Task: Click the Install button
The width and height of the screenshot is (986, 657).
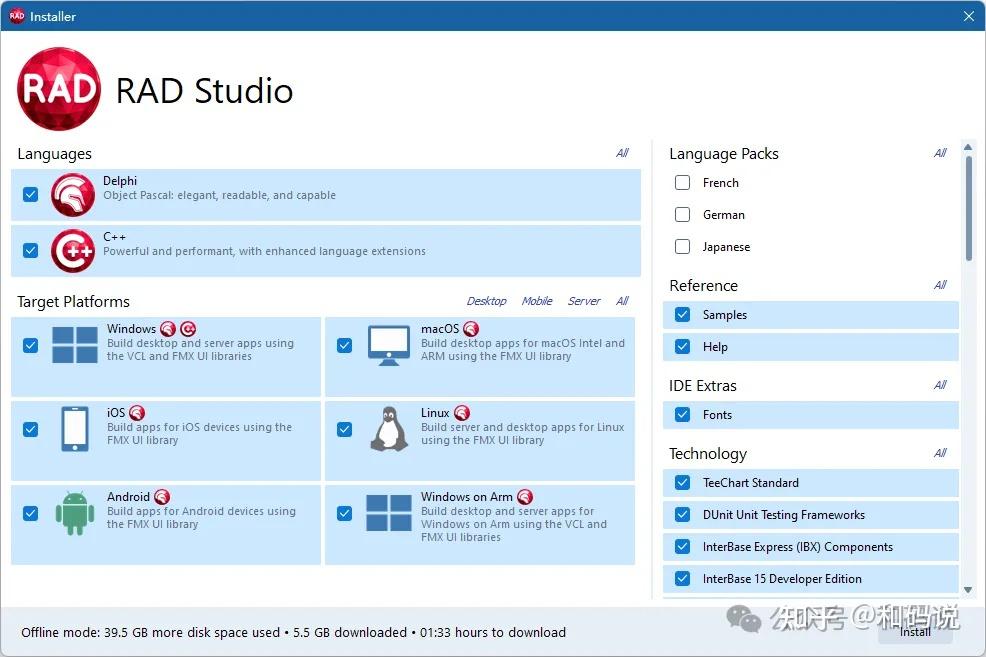Action: (915, 632)
